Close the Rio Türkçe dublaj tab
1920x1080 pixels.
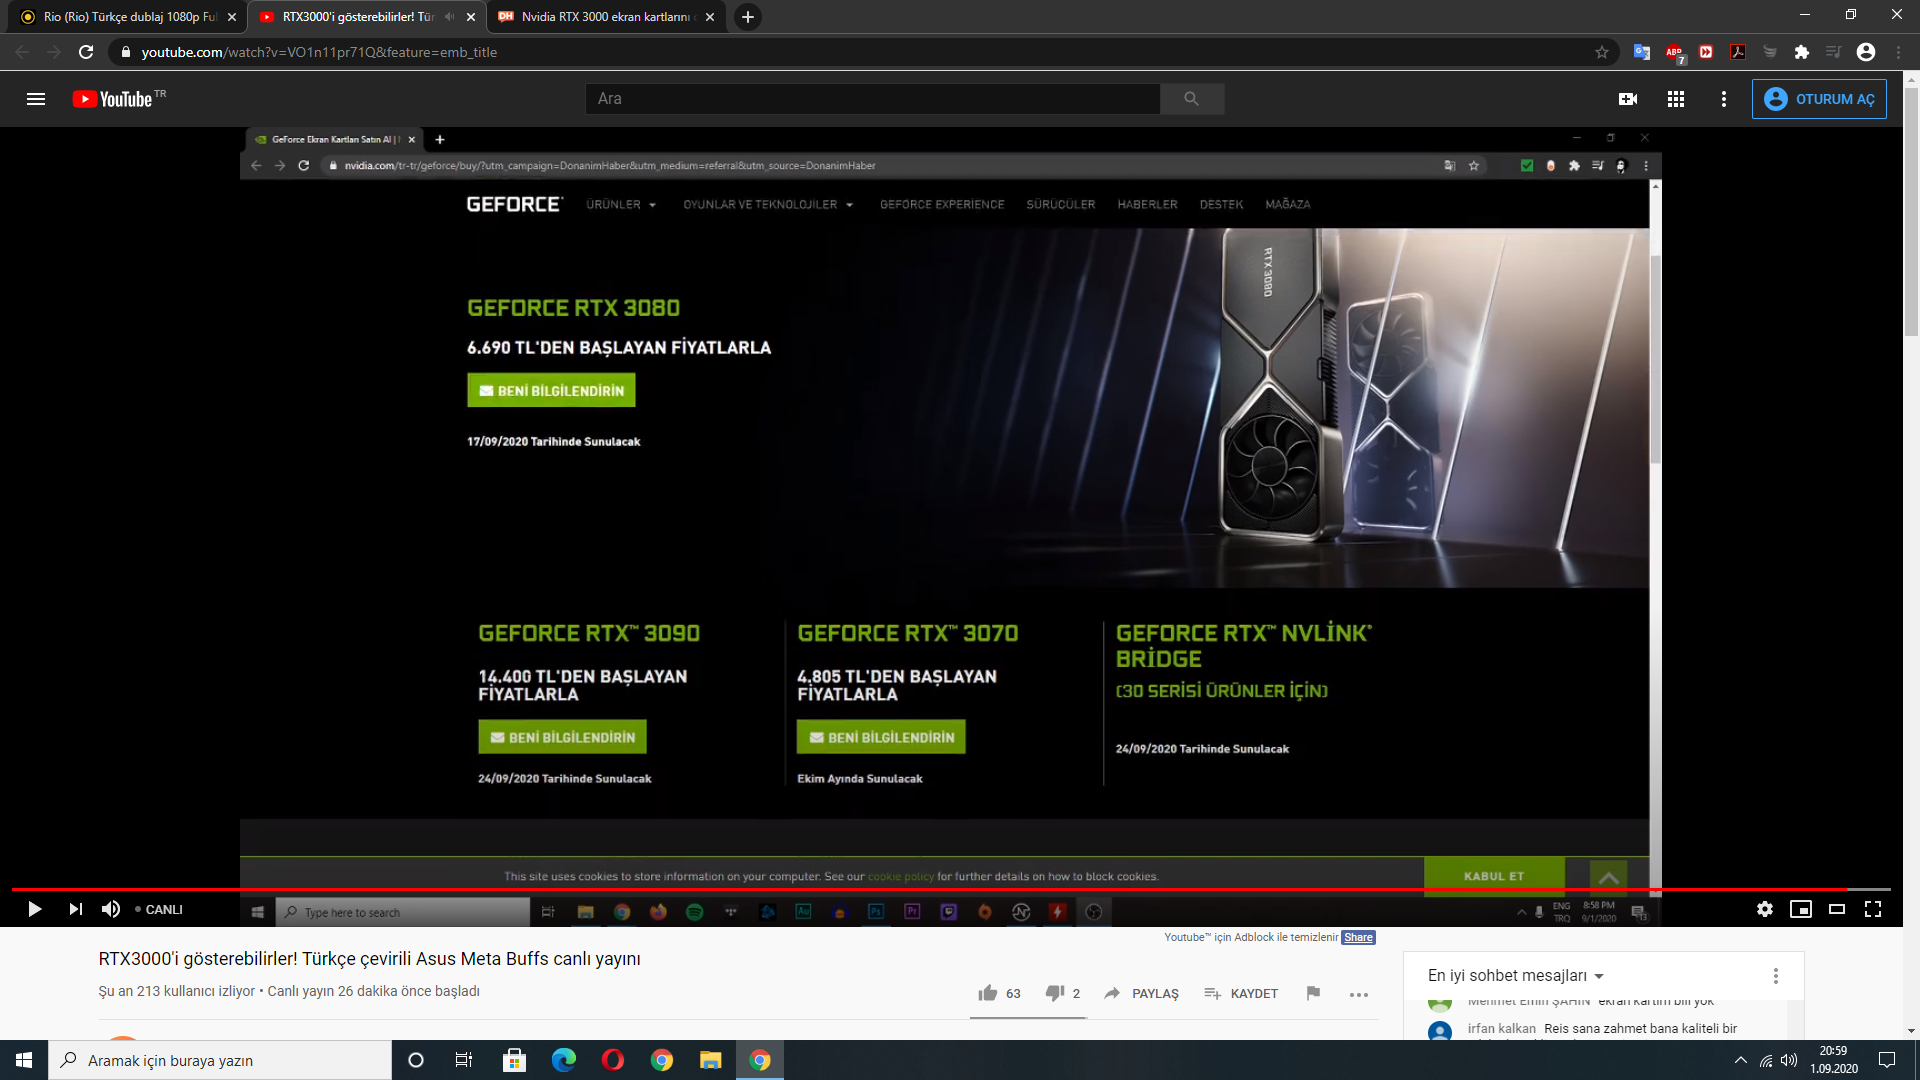tap(231, 17)
